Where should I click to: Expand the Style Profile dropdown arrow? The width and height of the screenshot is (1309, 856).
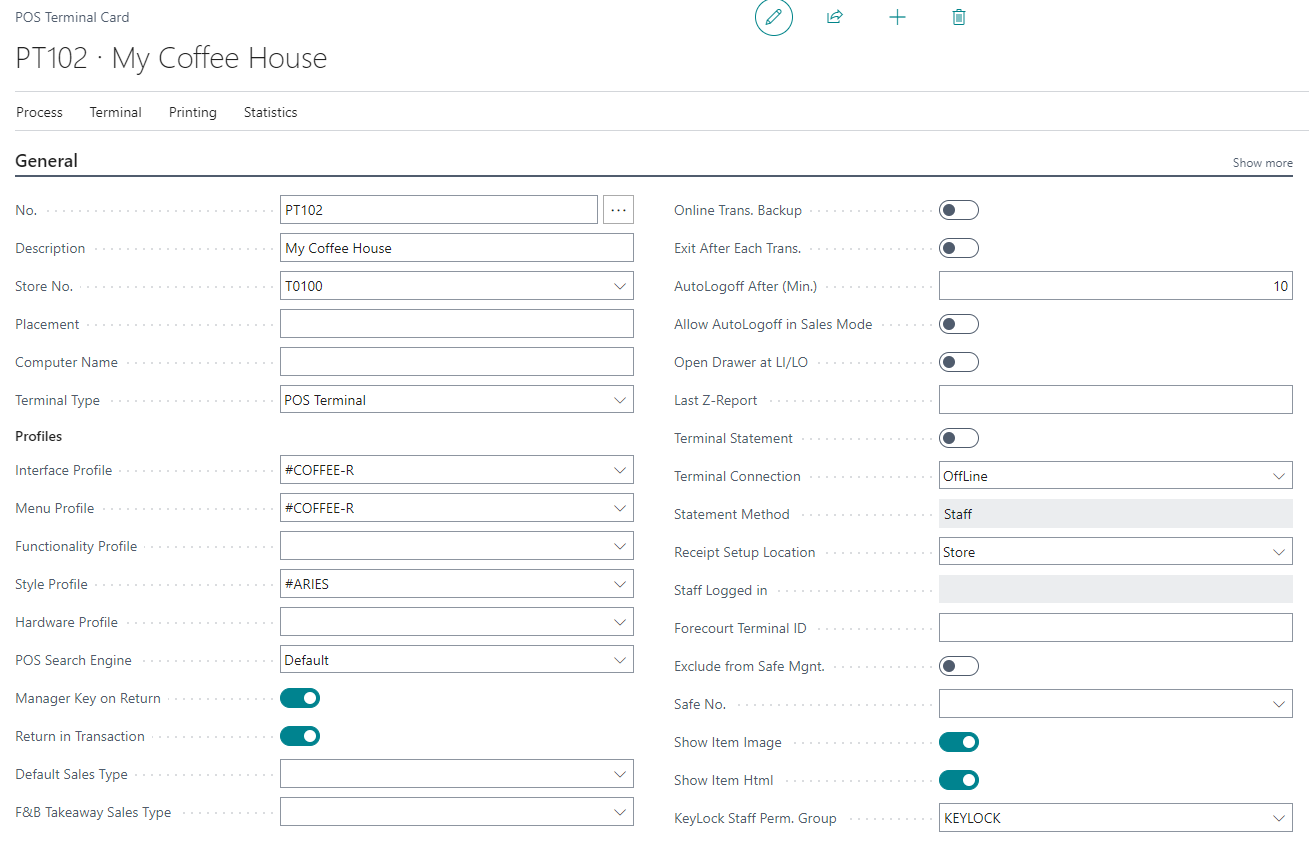click(620, 584)
